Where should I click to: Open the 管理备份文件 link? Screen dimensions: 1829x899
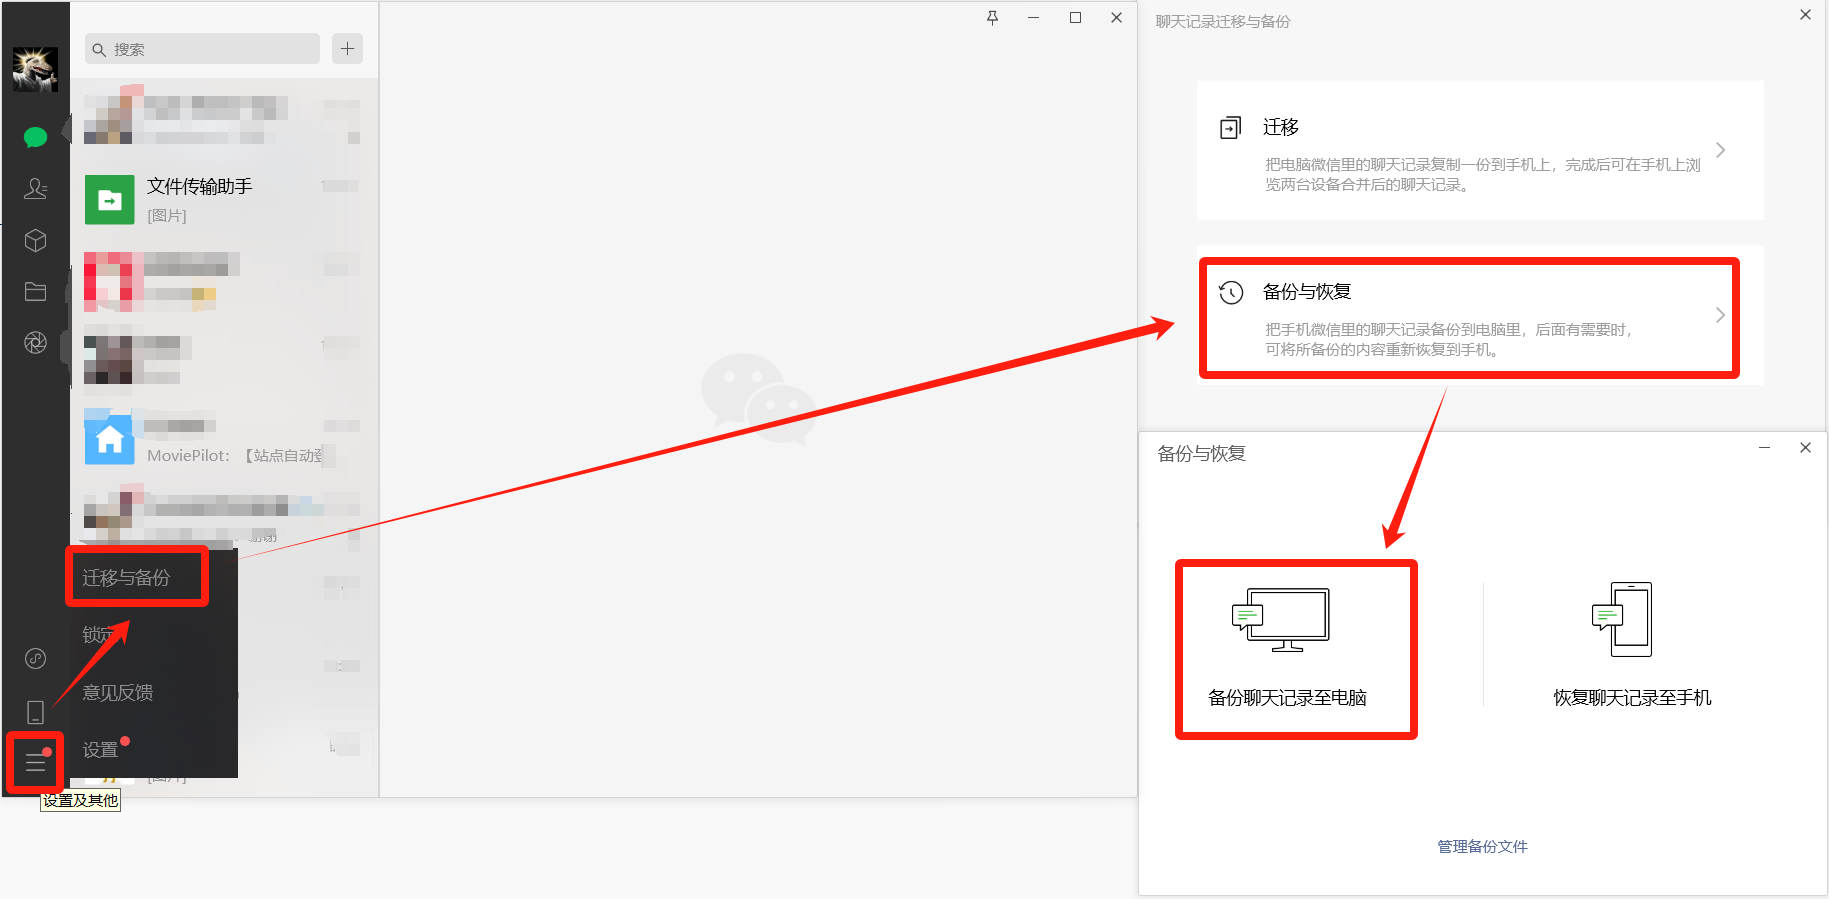click(x=1482, y=846)
